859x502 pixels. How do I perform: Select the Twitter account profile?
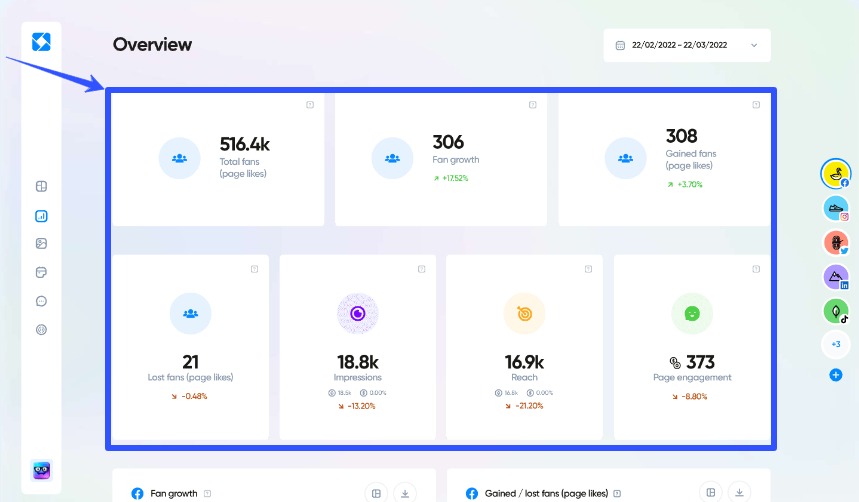pos(835,243)
